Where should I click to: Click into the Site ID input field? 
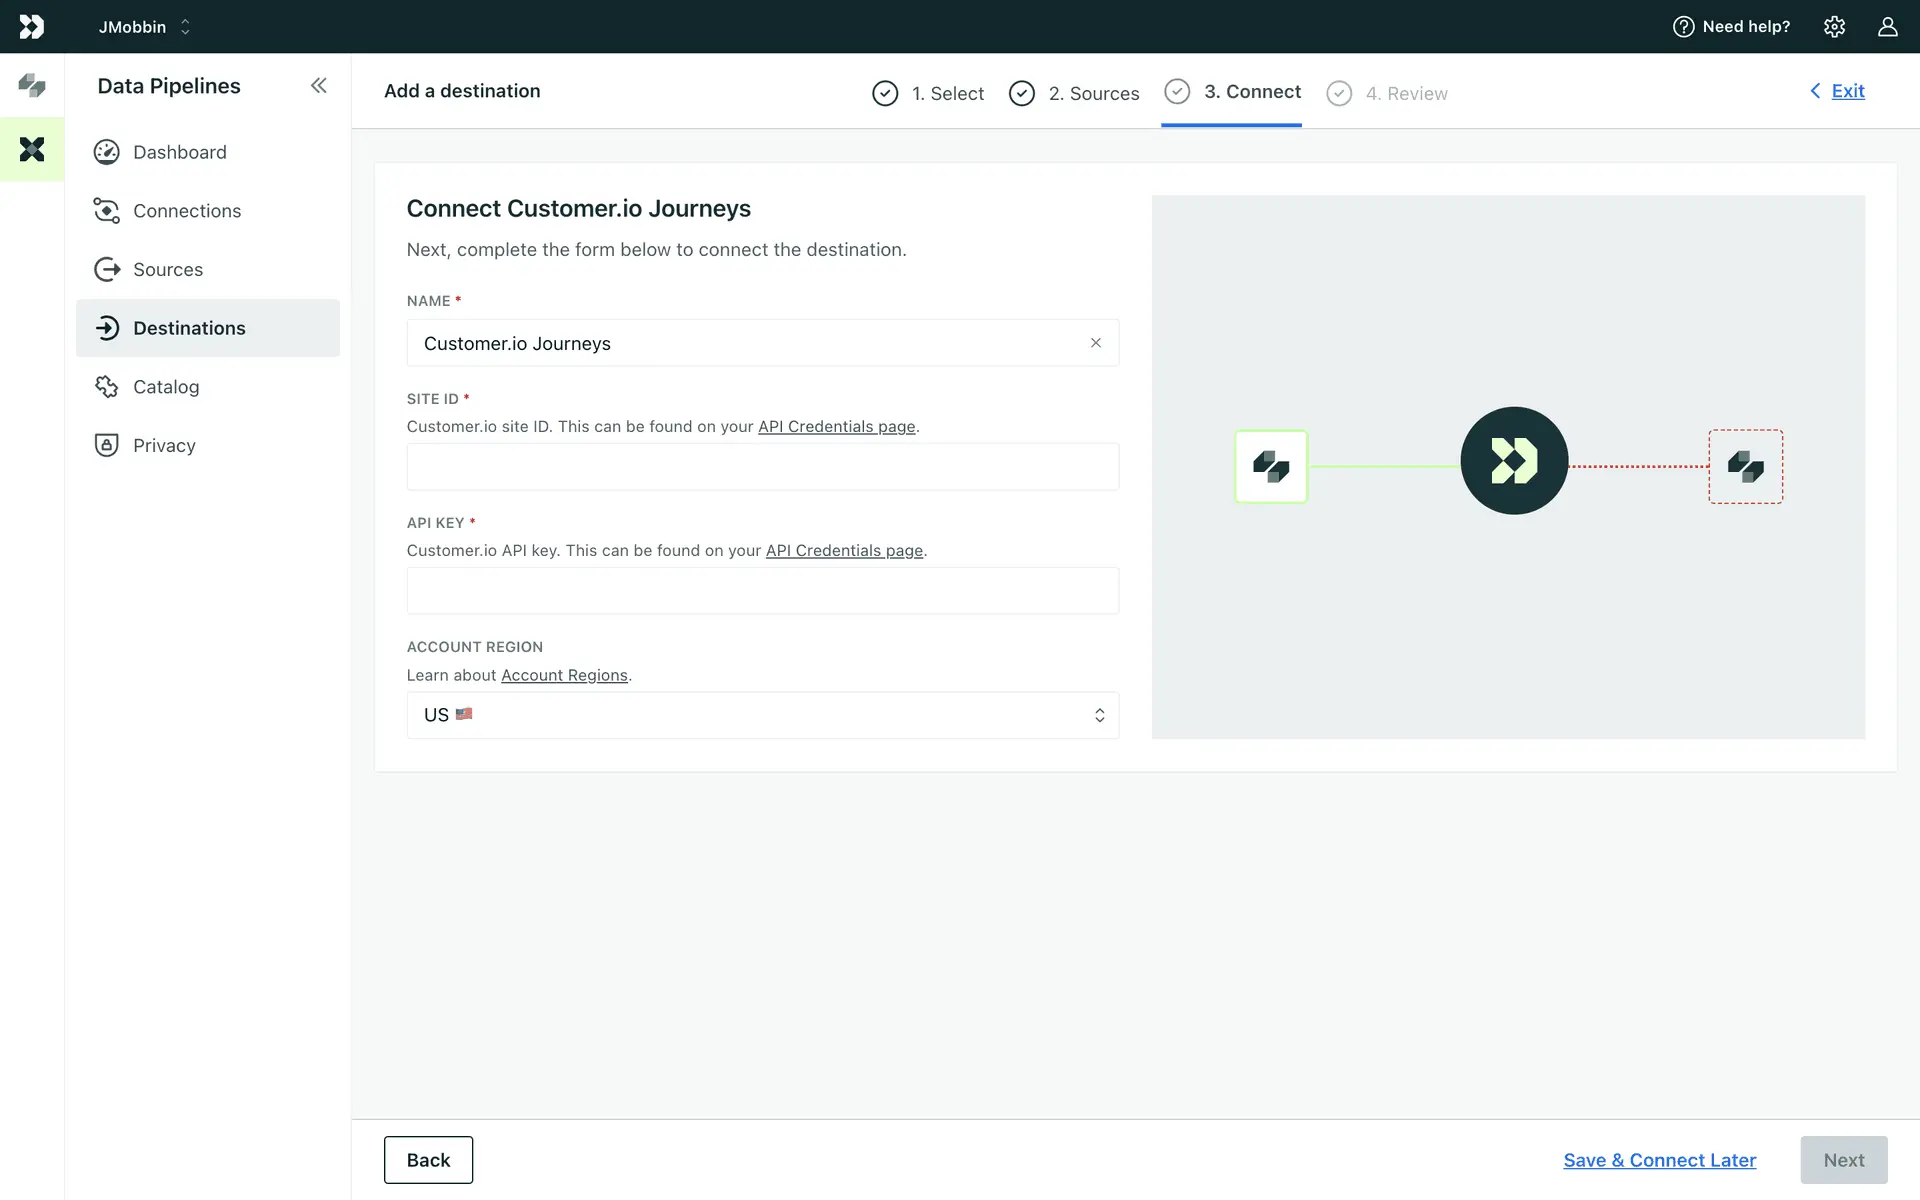pos(762,467)
